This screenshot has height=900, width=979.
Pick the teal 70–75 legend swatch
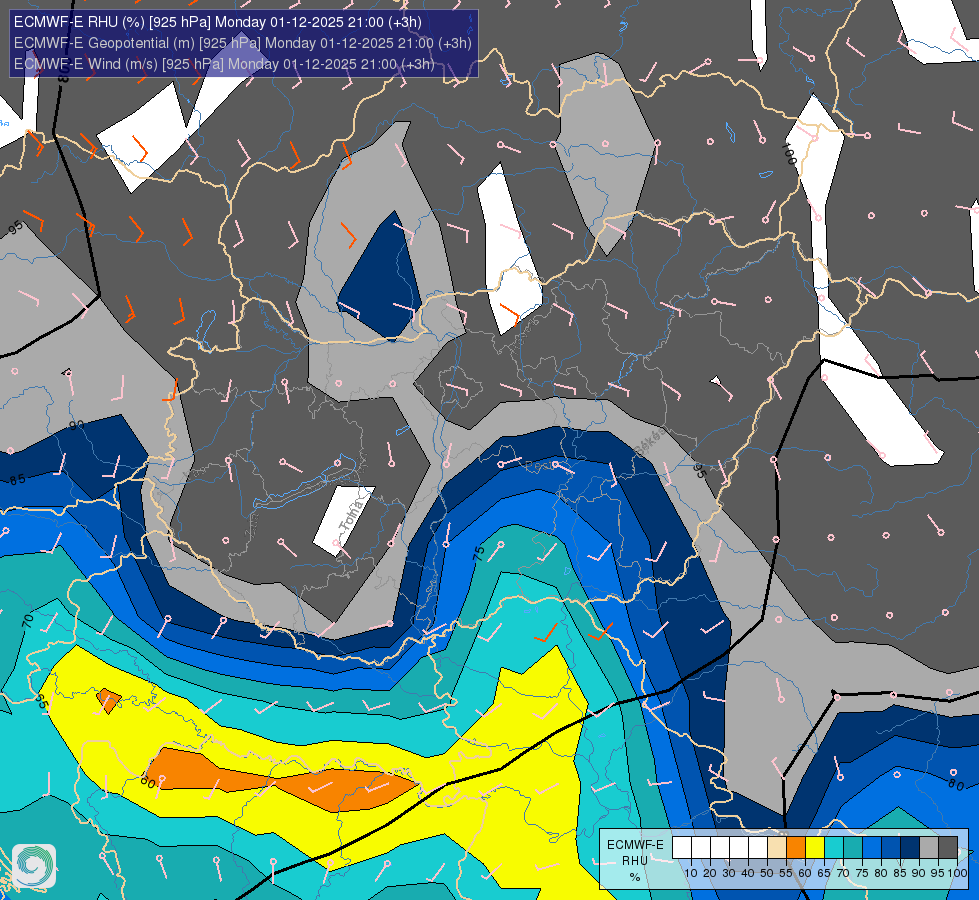coord(853,848)
